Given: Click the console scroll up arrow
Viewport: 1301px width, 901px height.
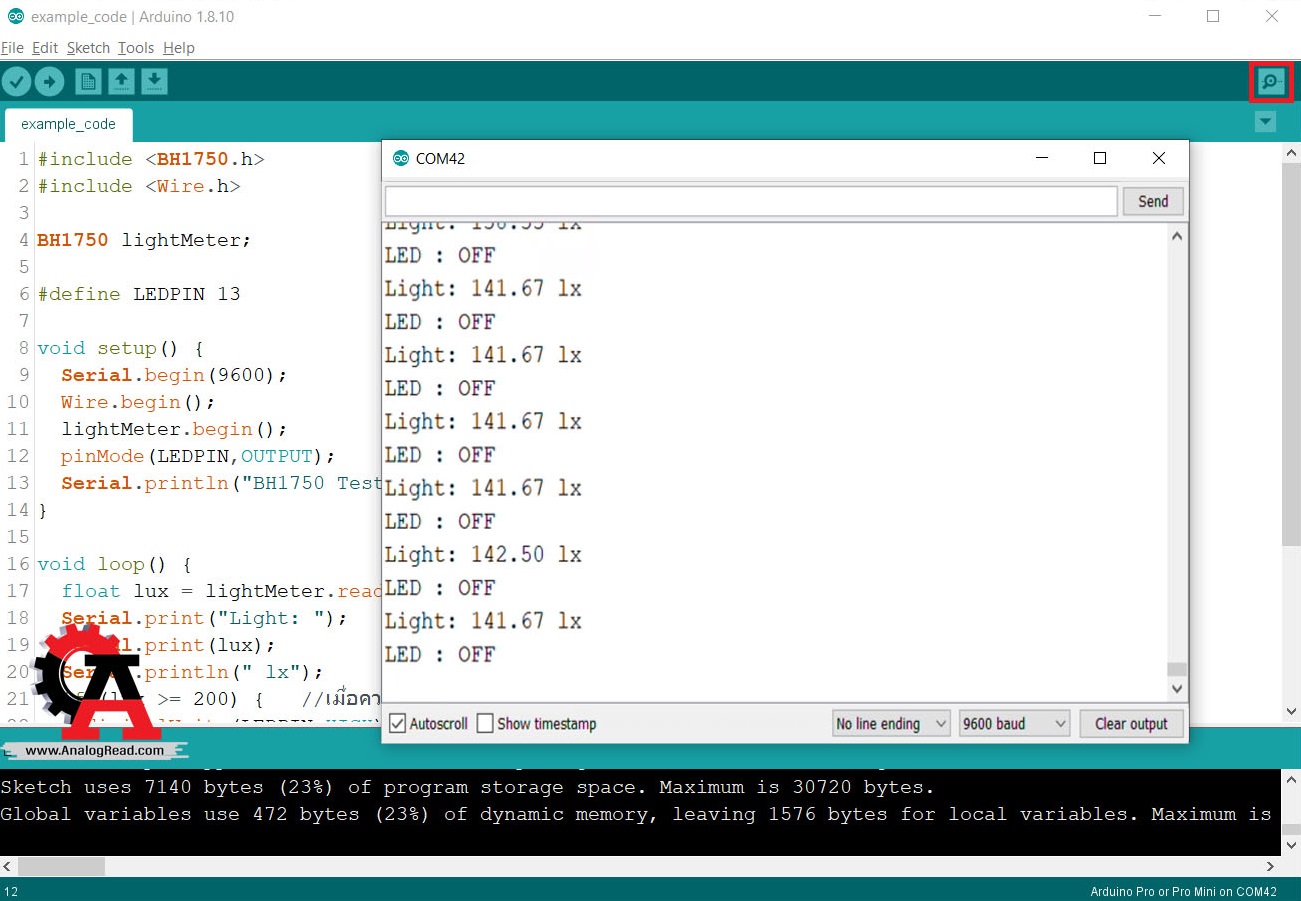Looking at the screenshot, I should [1291, 778].
